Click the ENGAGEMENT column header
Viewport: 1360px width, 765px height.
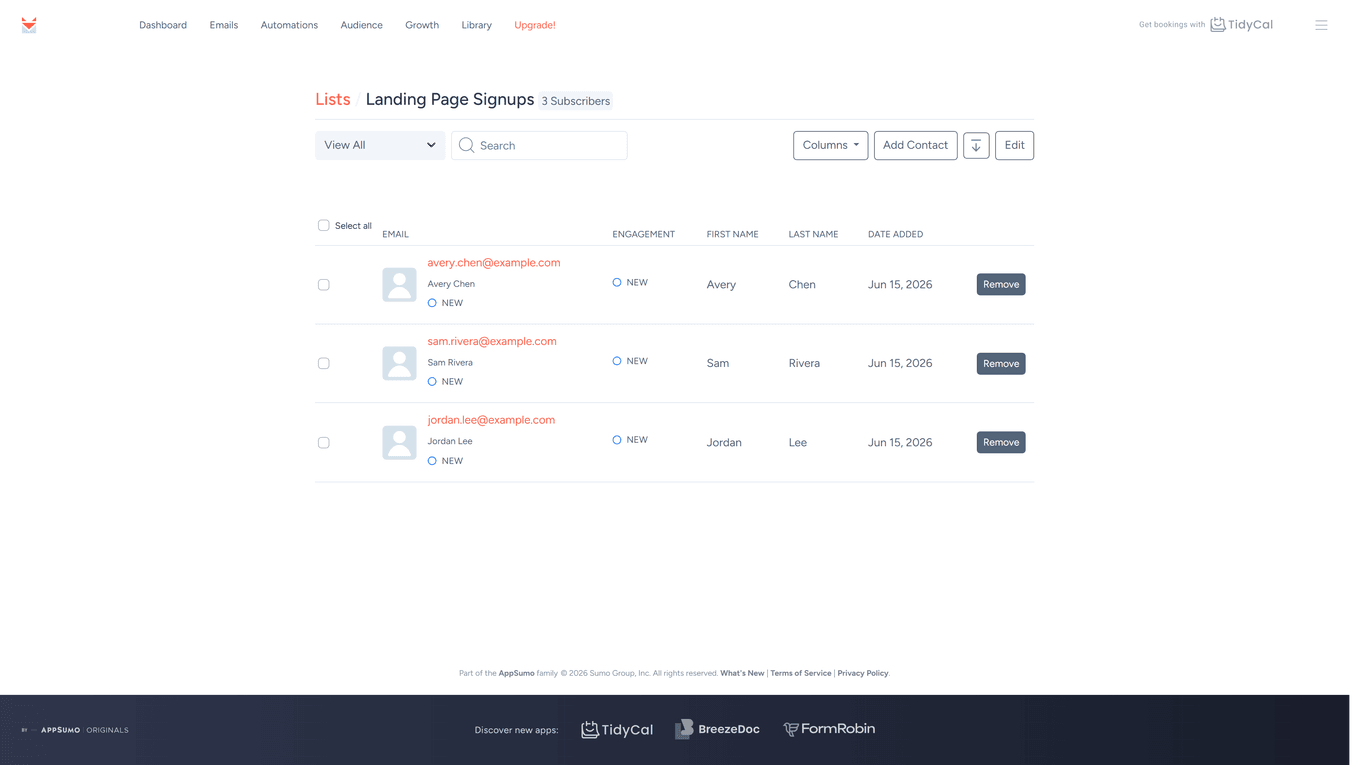(x=643, y=234)
